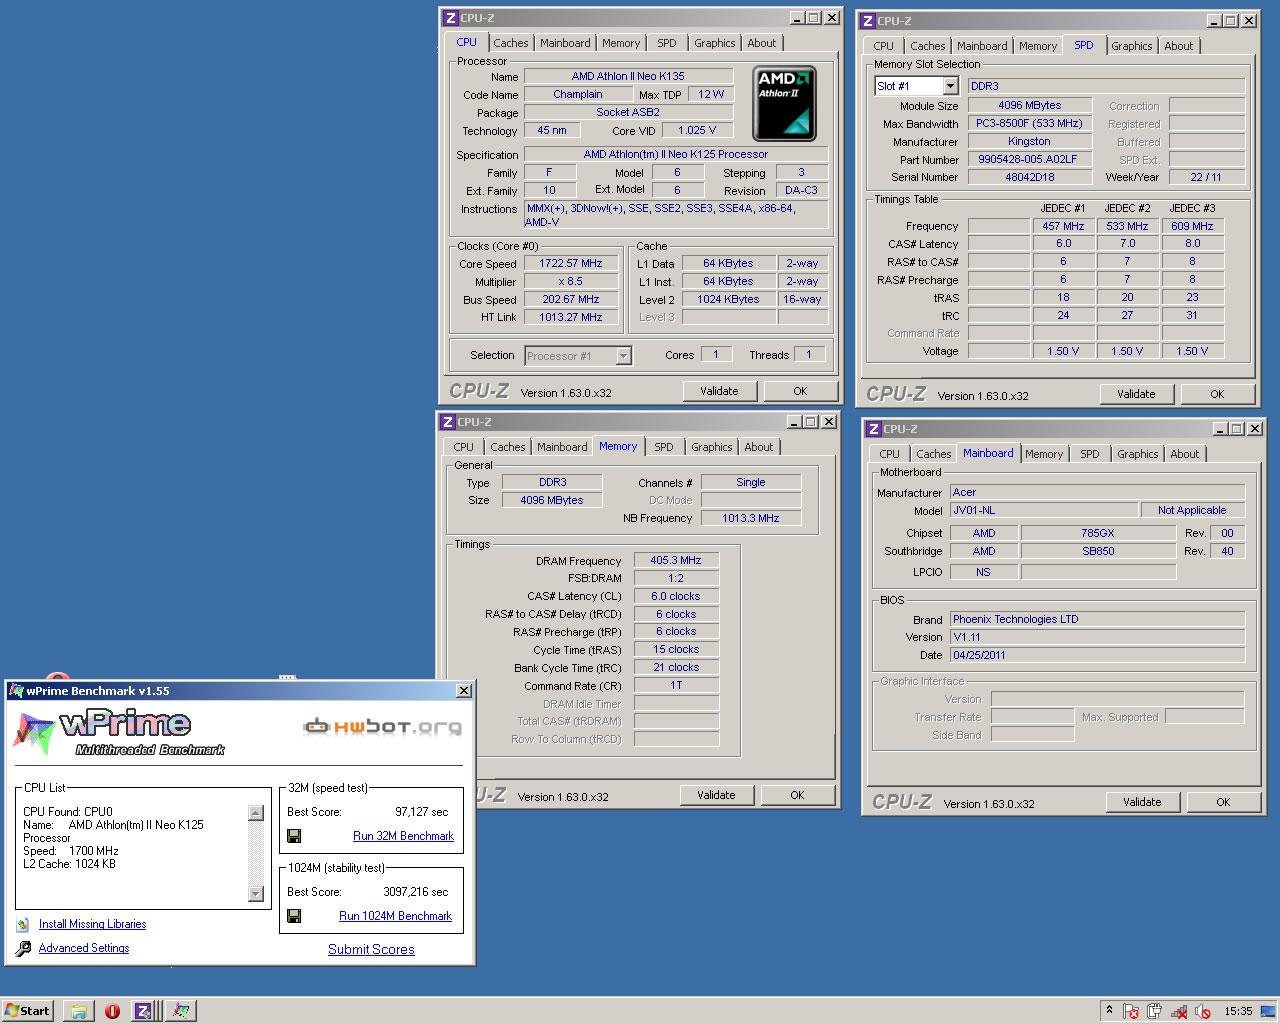The image size is (1280, 1024).
Task: Open the Processor #1 selection dropdown
Action: (x=623, y=356)
